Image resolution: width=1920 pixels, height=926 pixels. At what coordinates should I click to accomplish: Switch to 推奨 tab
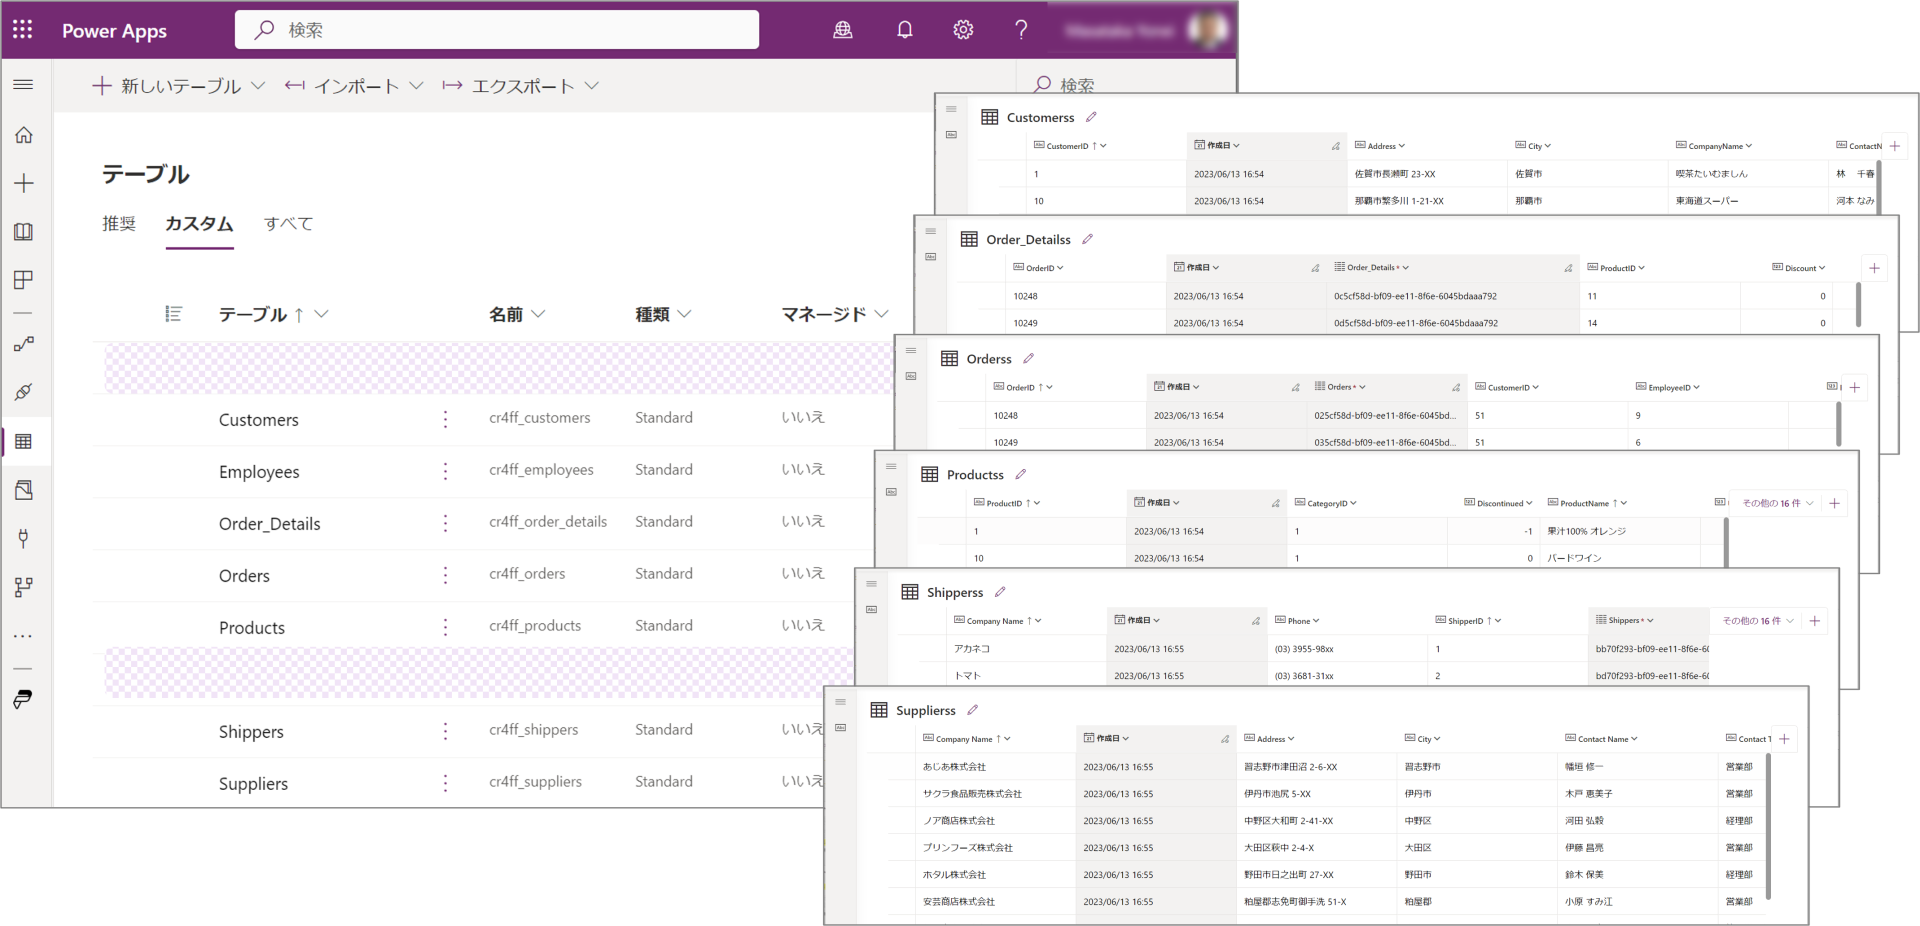[x=119, y=224]
